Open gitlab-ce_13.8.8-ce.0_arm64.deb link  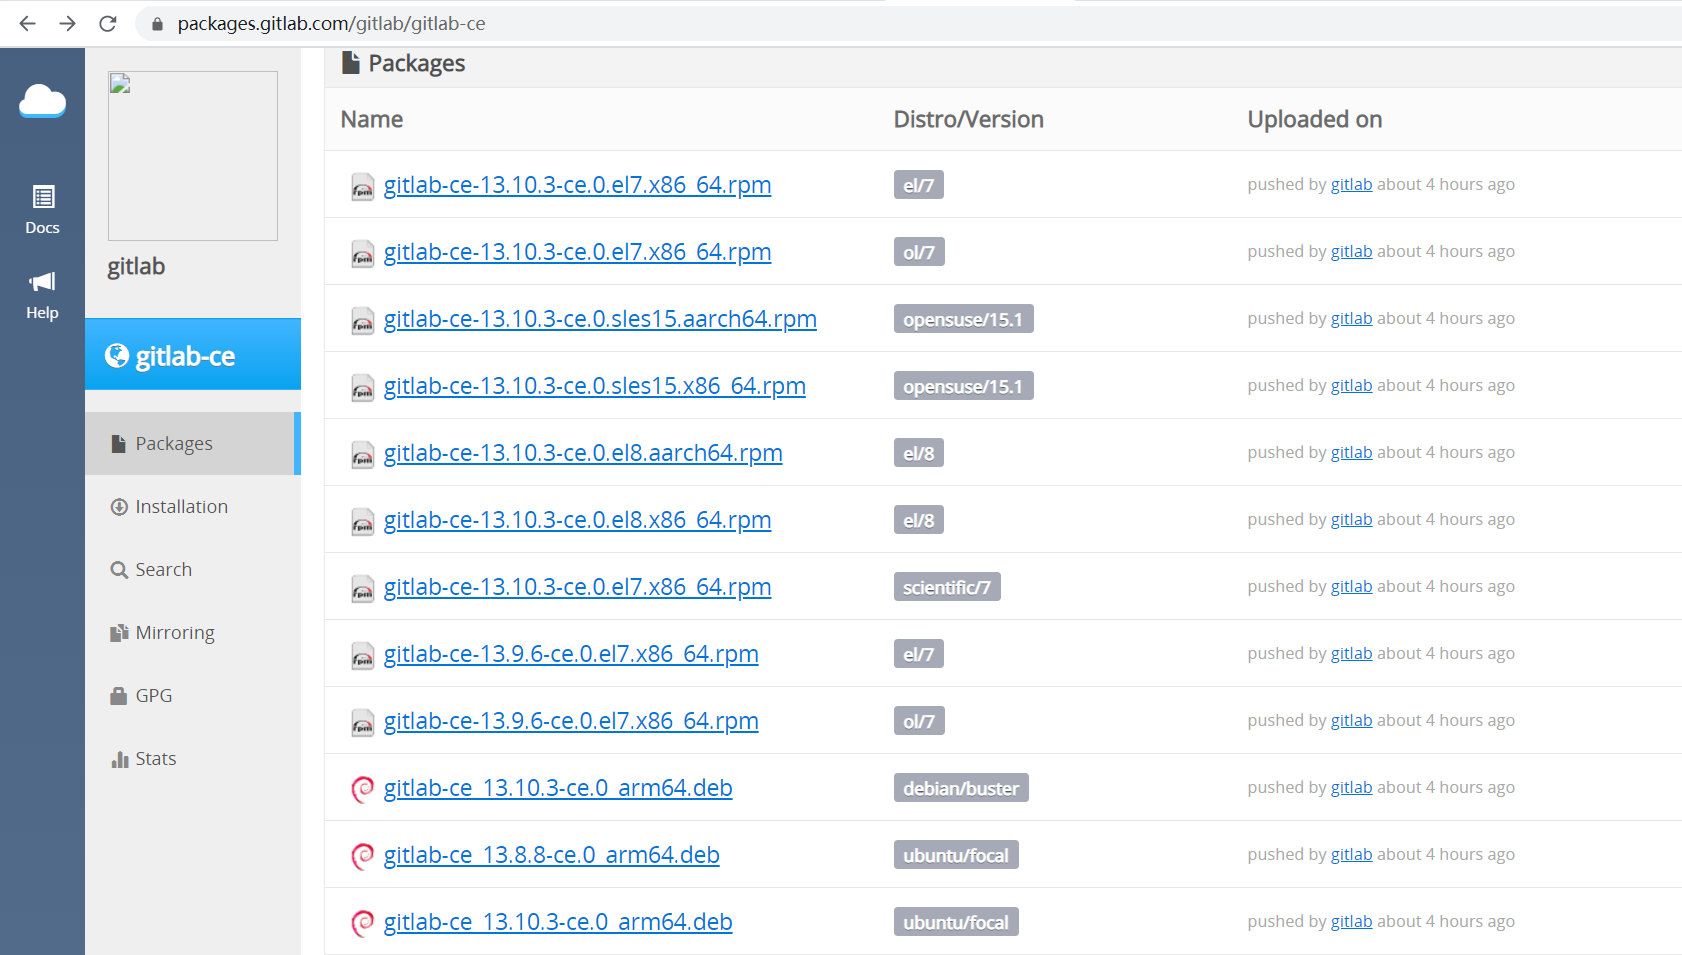click(x=551, y=855)
